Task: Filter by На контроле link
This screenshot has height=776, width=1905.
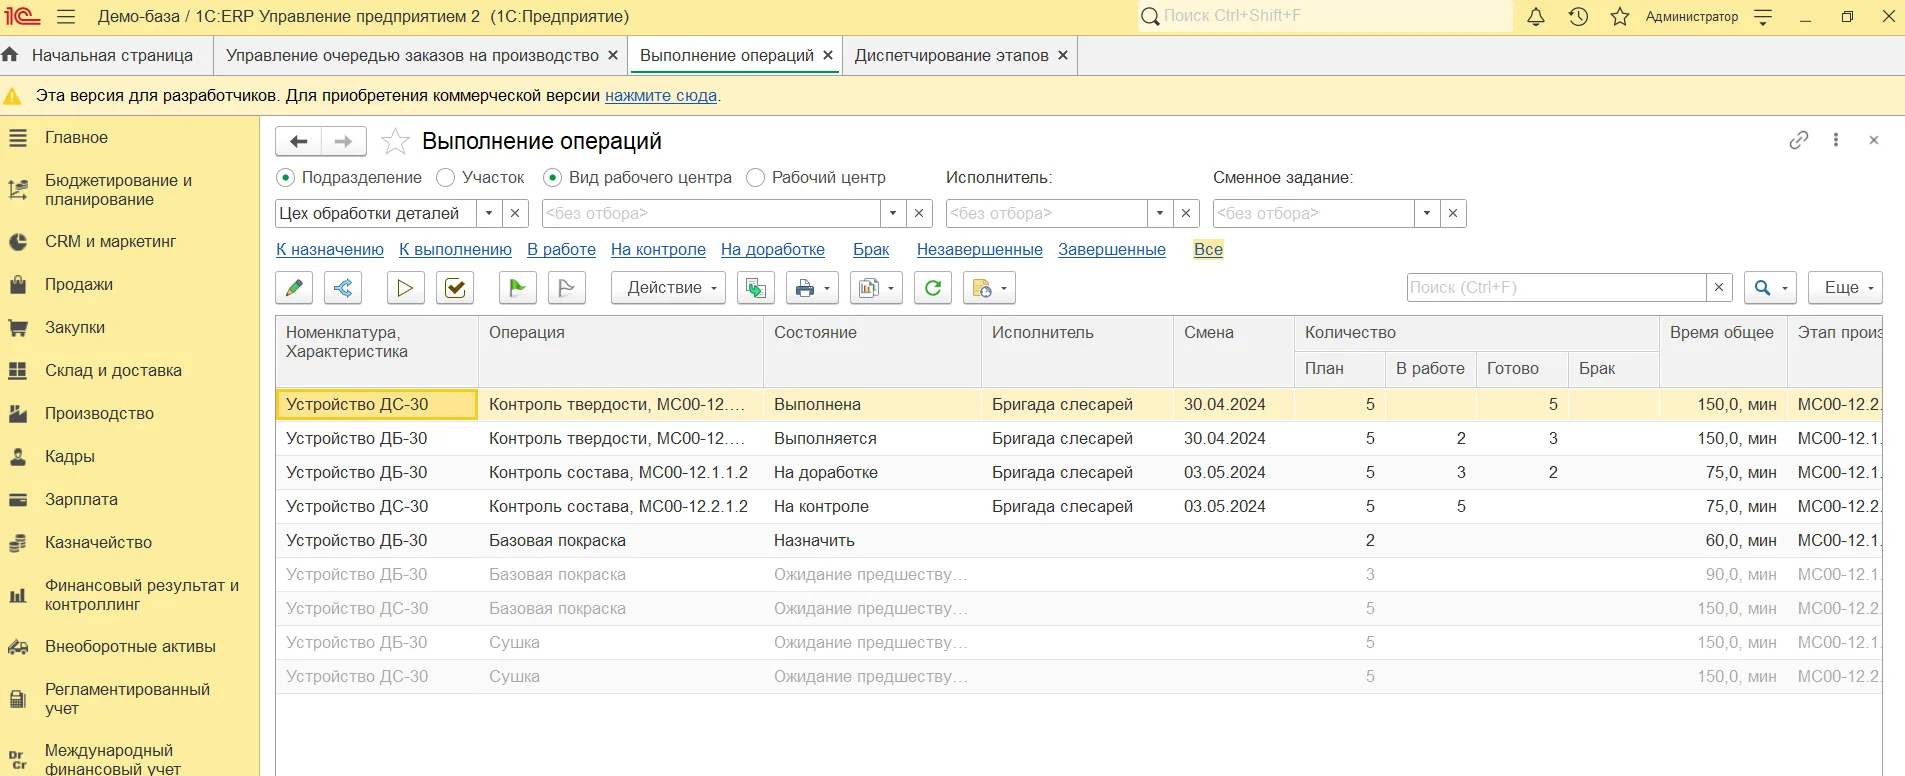Action: click(x=658, y=250)
